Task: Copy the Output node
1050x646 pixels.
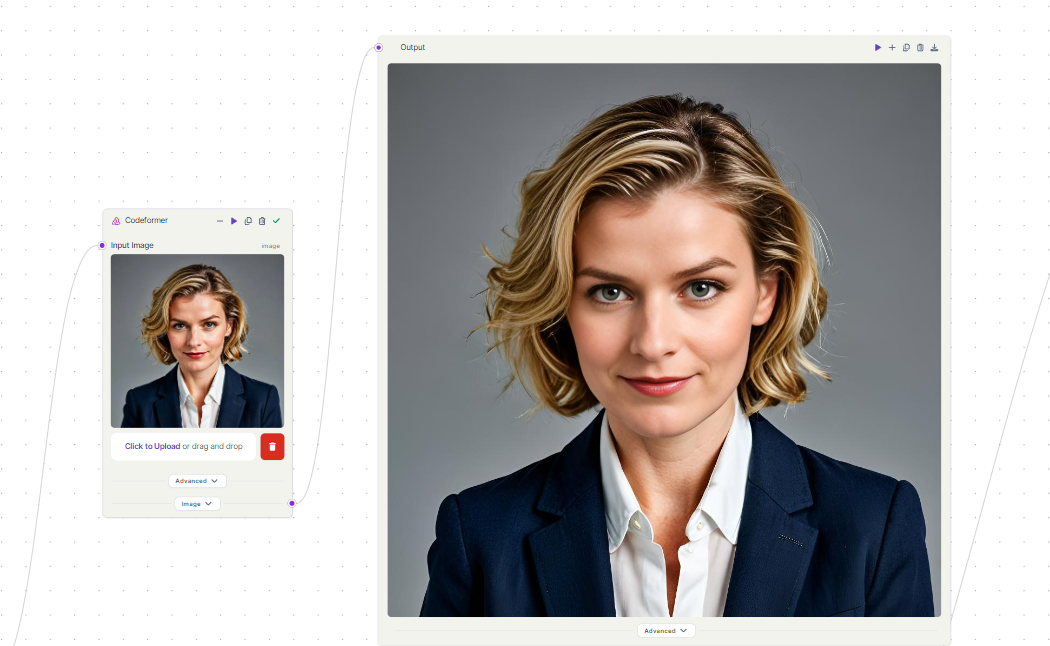Action: tap(906, 47)
